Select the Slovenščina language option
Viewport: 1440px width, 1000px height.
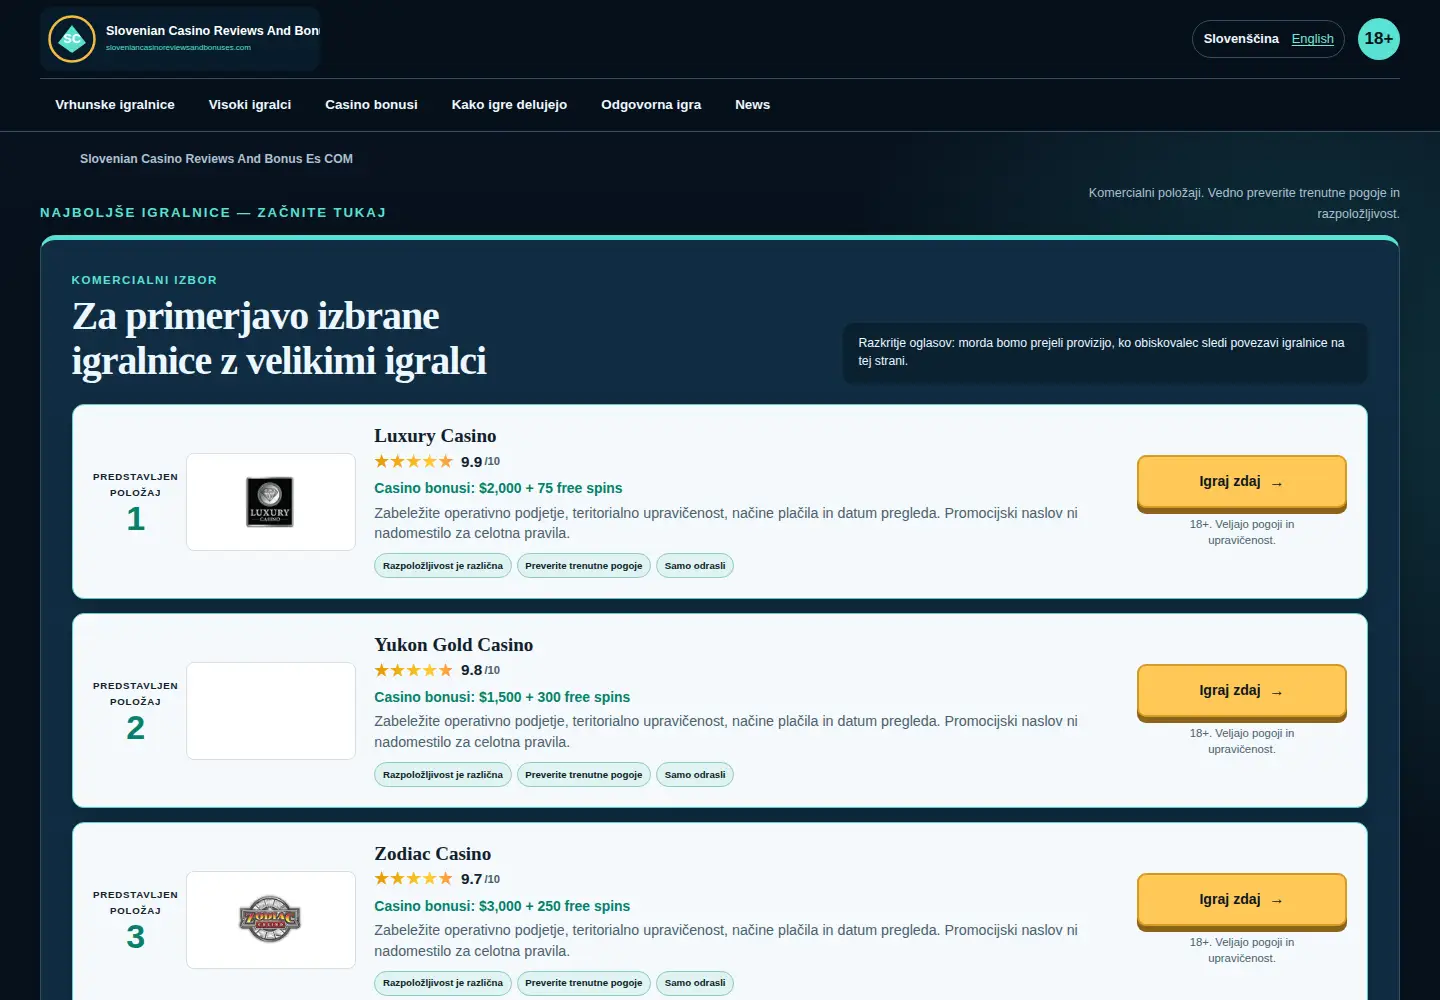tap(1241, 39)
